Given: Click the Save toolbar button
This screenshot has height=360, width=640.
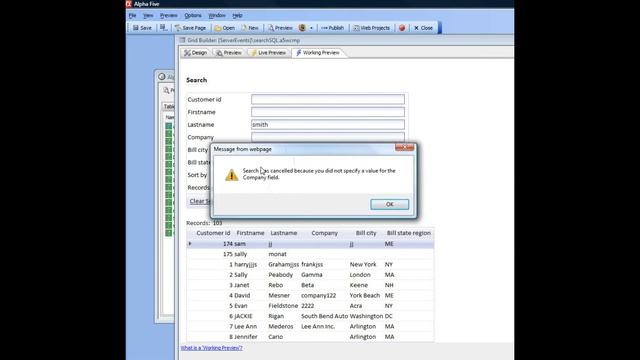Looking at the screenshot, I should [142, 28].
